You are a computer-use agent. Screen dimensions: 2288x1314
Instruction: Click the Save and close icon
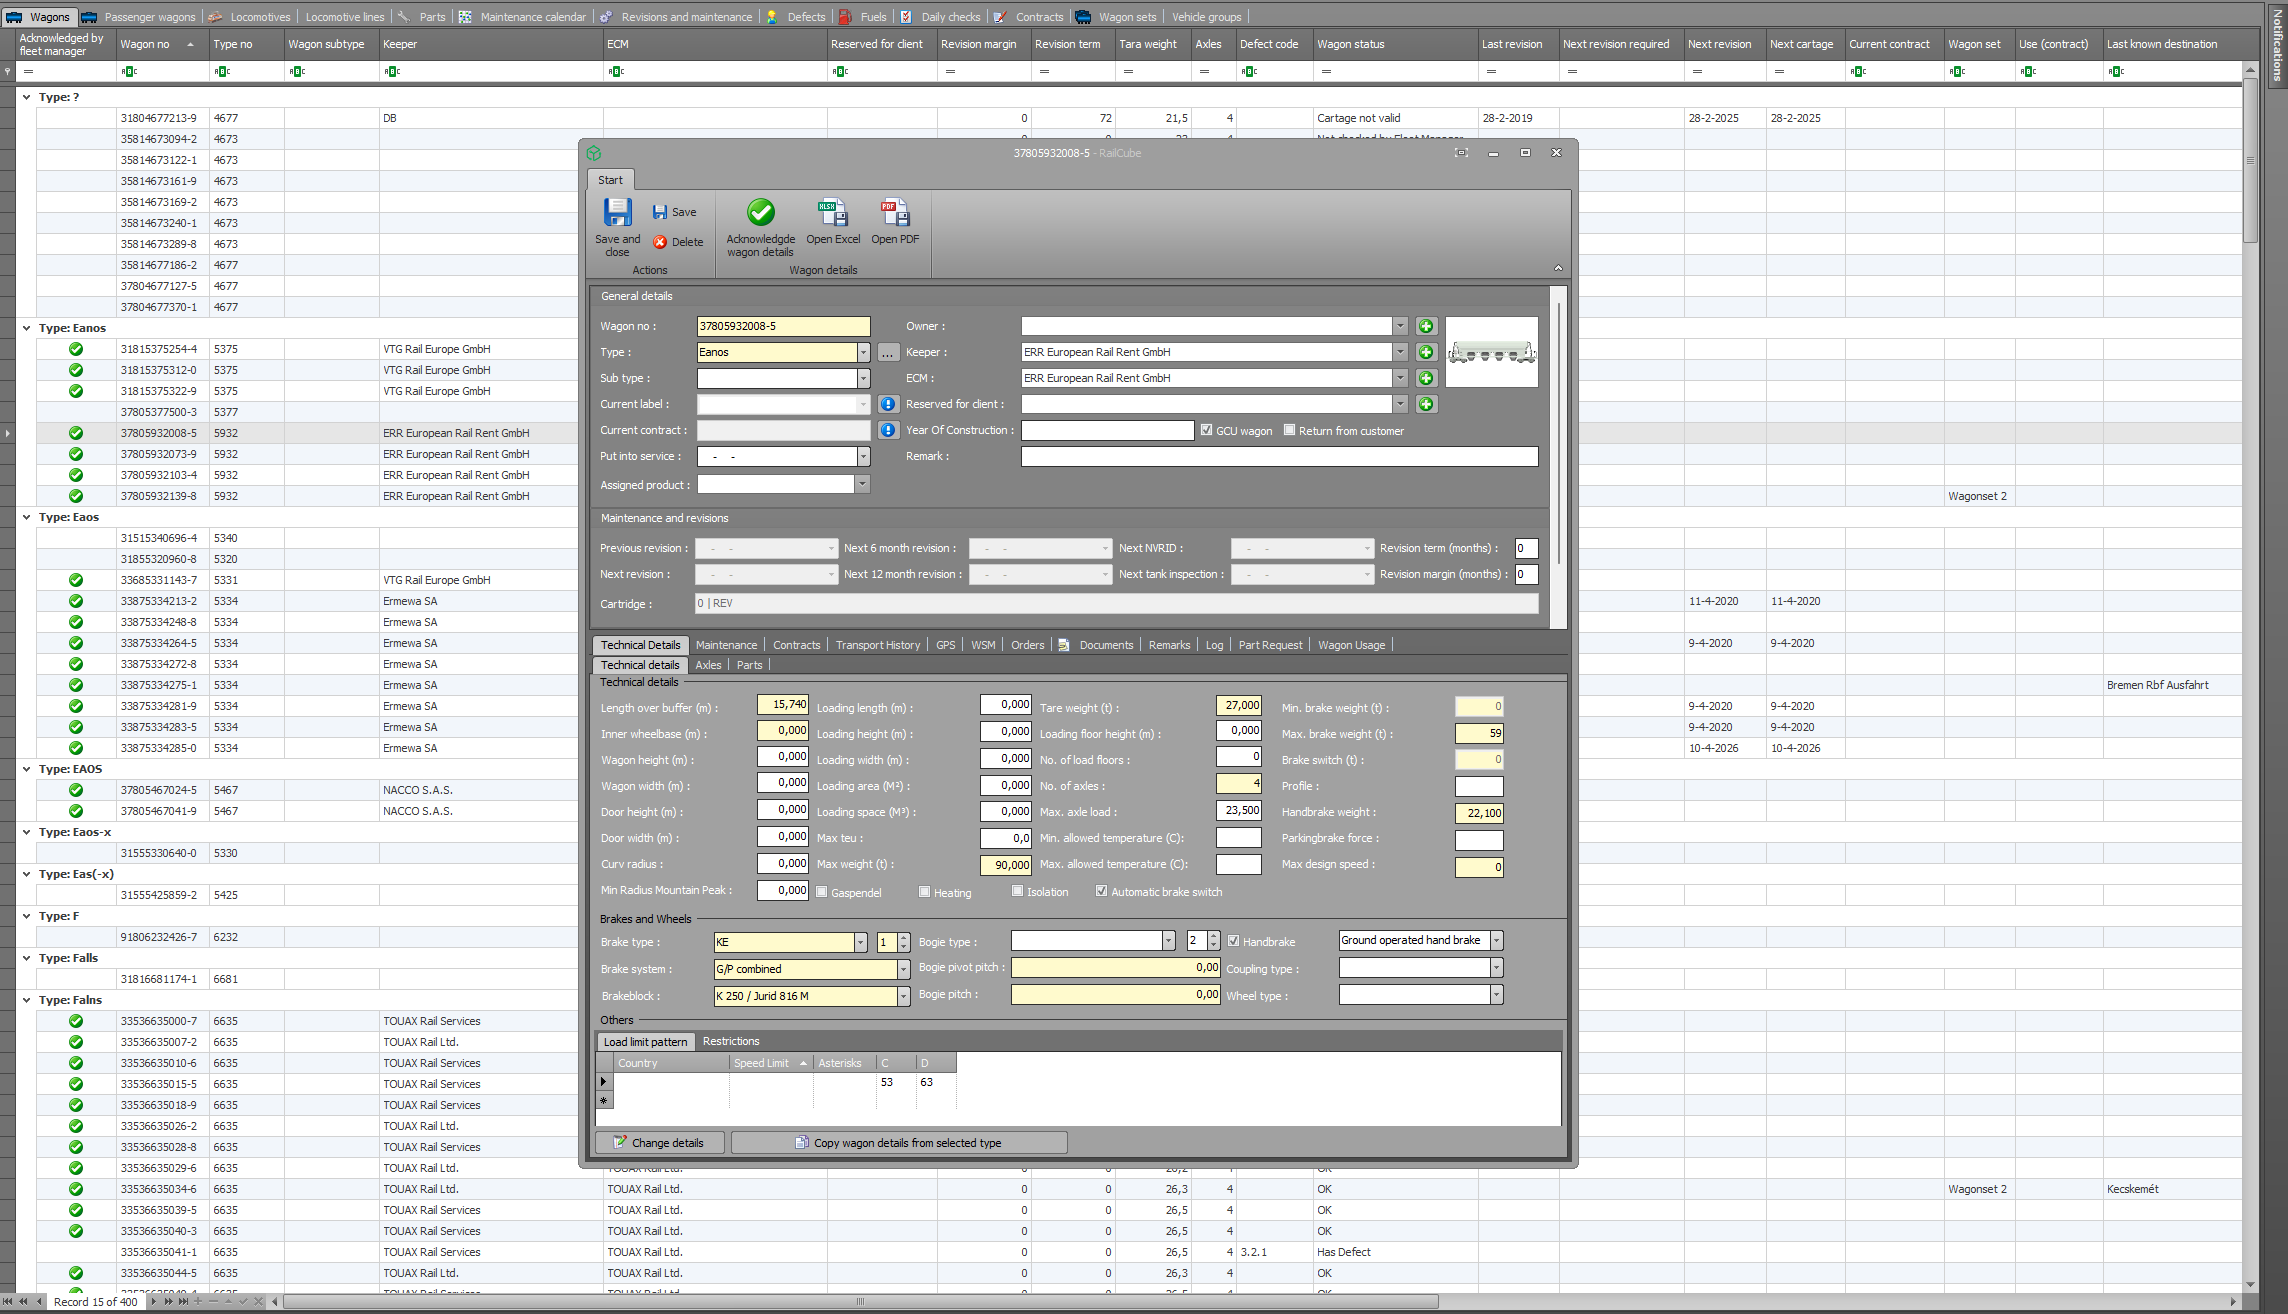(617, 213)
